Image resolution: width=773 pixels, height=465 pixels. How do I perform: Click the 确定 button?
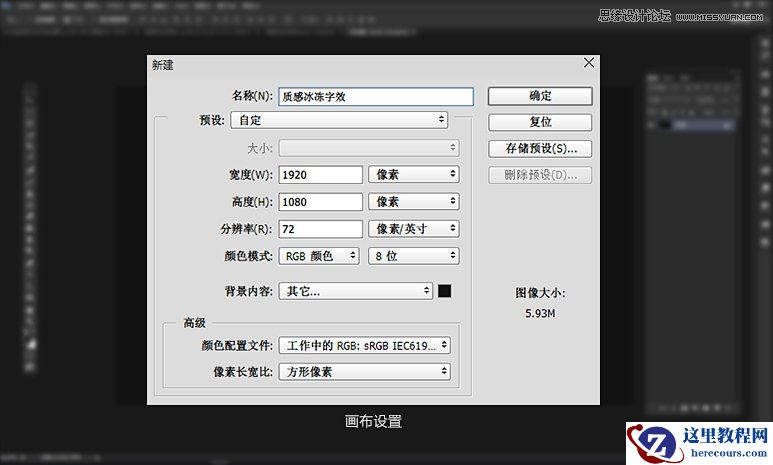[540, 96]
